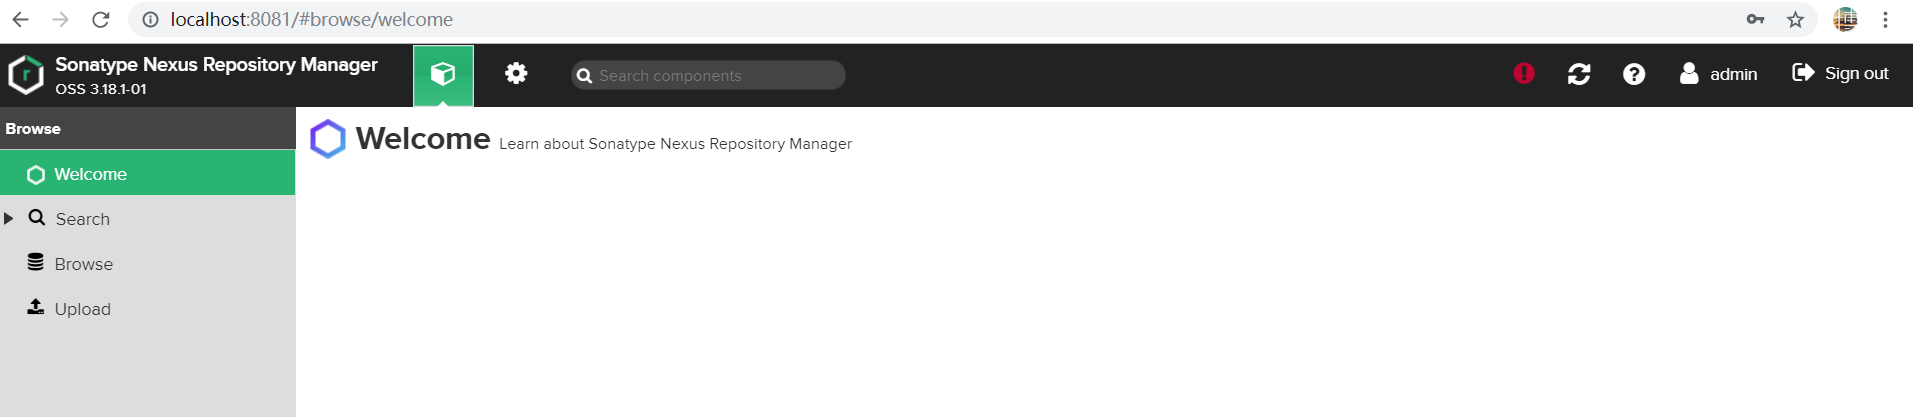Image resolution: width=1913 pixels, height=417 pixels.
Task: Open the Chrome three-dot menu
Action: [x=1885, y=19]
